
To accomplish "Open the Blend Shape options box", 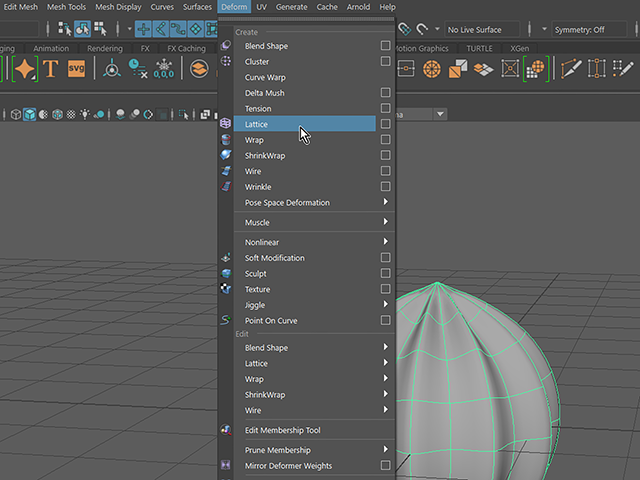I will pos(385,45).
